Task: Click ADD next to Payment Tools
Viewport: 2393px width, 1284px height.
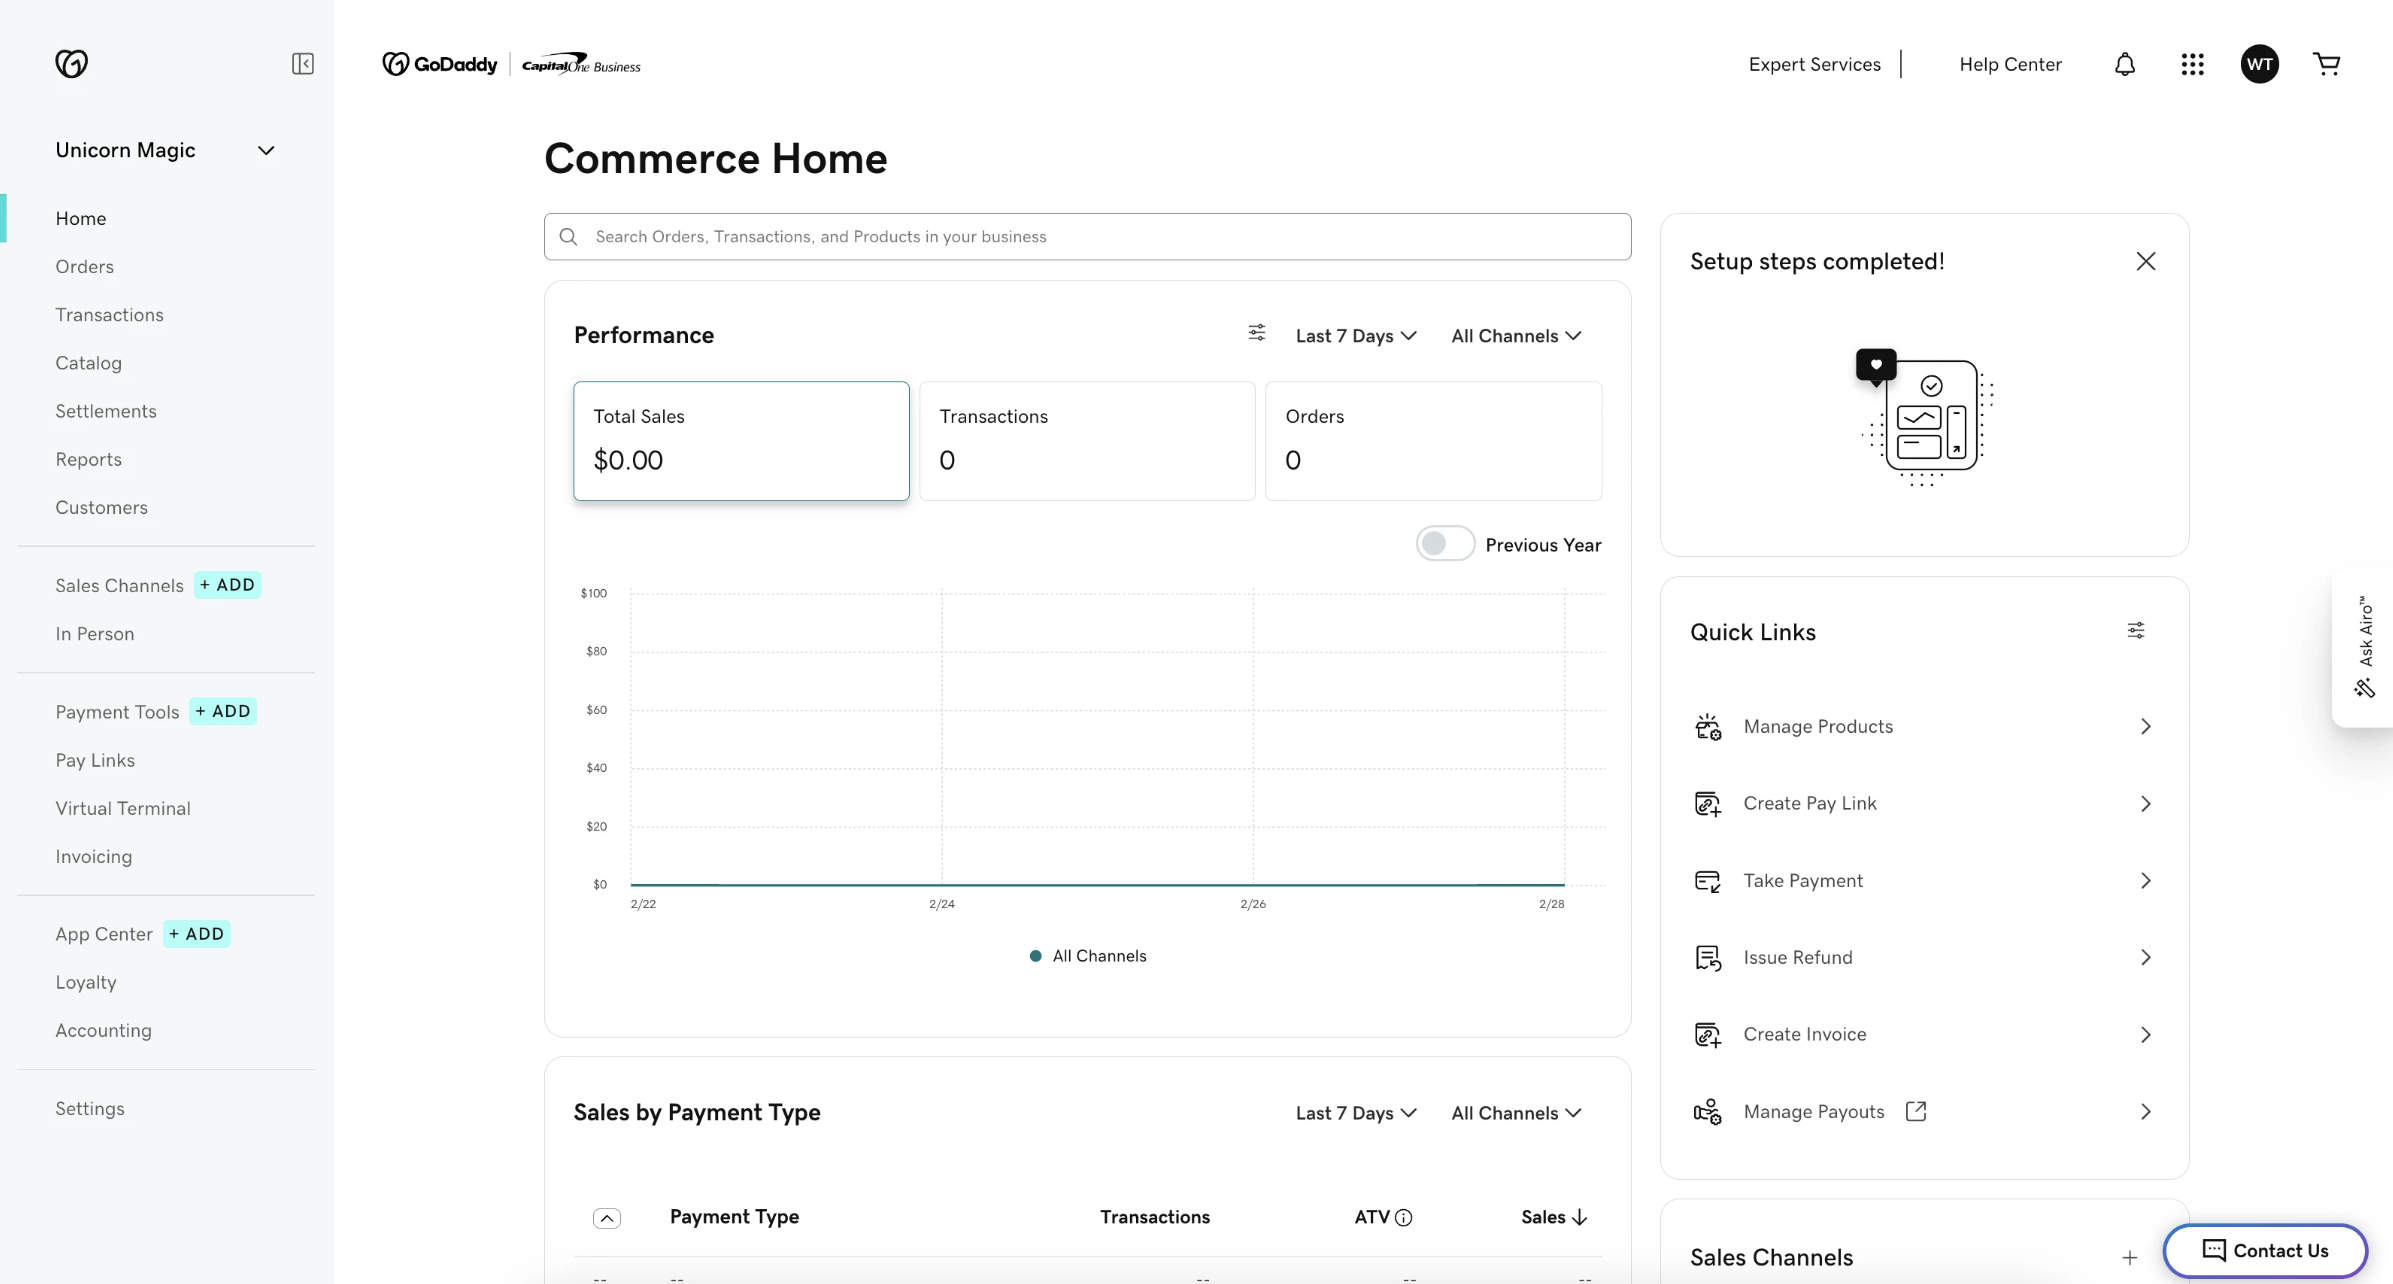Action: coord(223,711)
